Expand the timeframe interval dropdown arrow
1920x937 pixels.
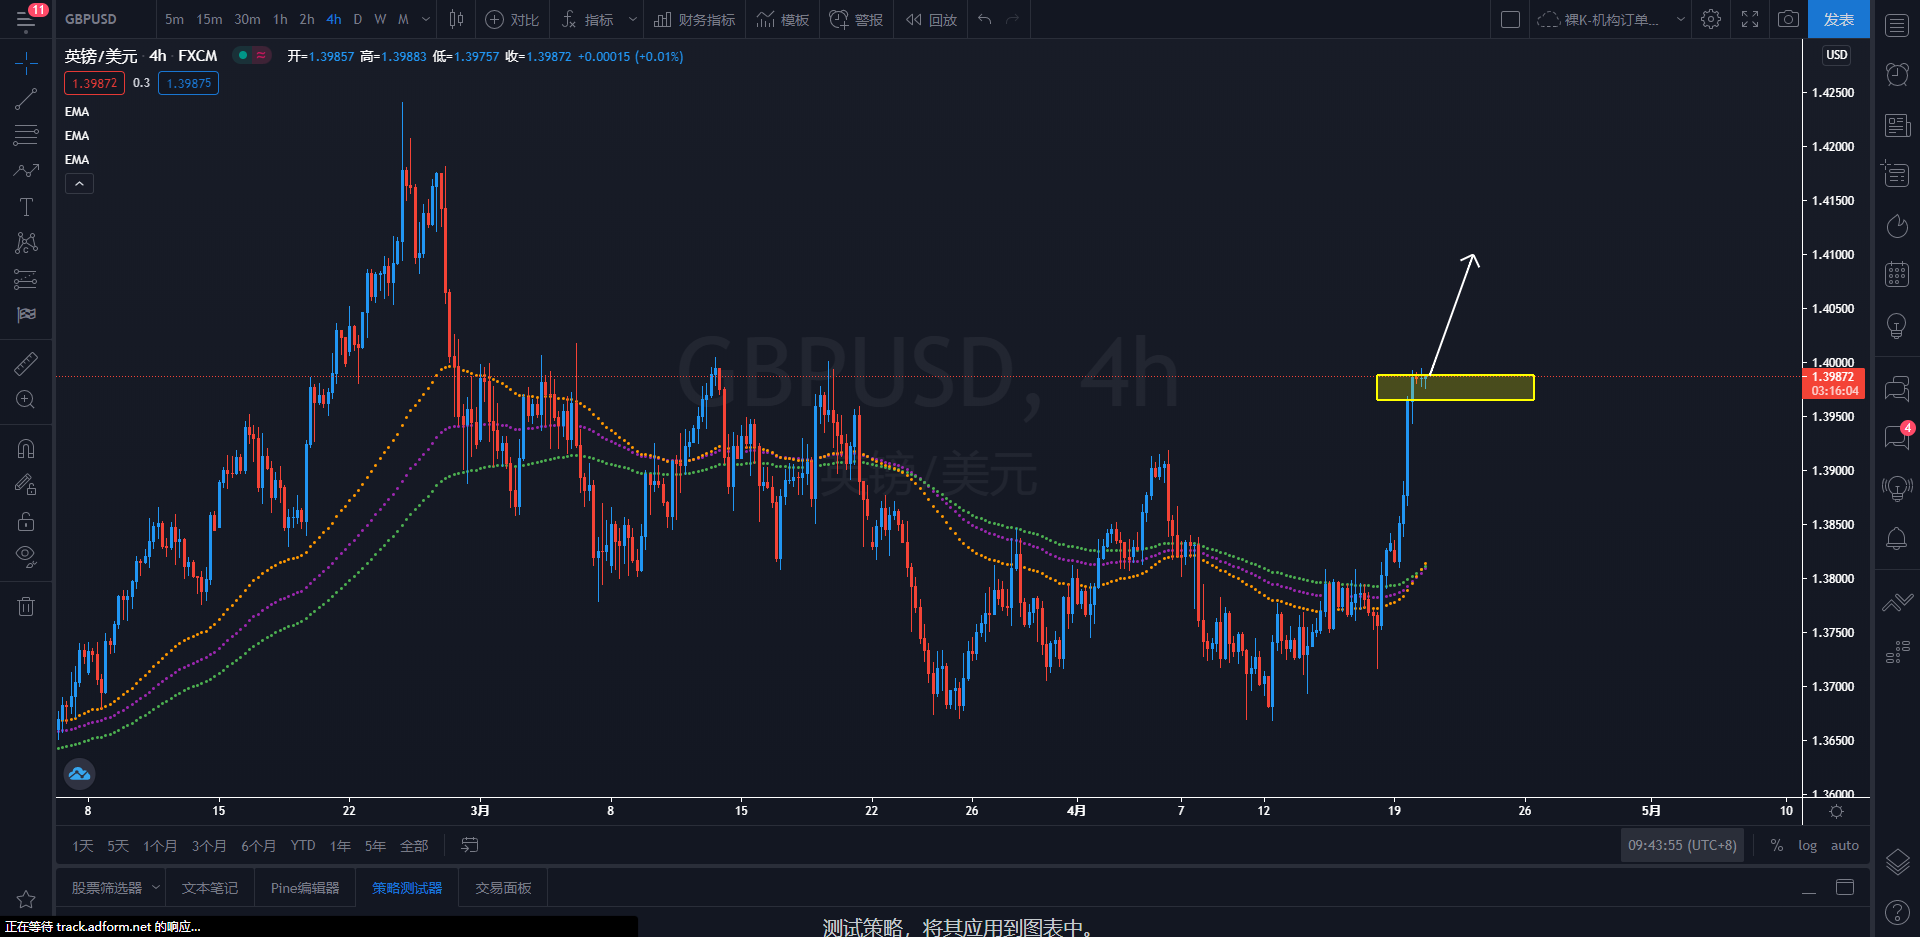(426, 19)
